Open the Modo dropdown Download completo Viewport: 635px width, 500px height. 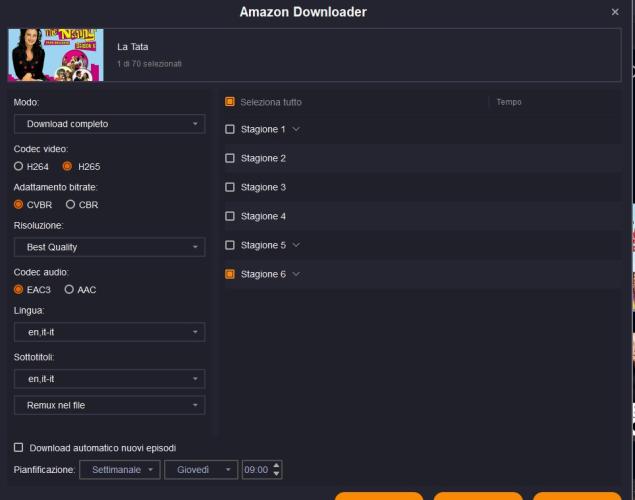point(109,124)
